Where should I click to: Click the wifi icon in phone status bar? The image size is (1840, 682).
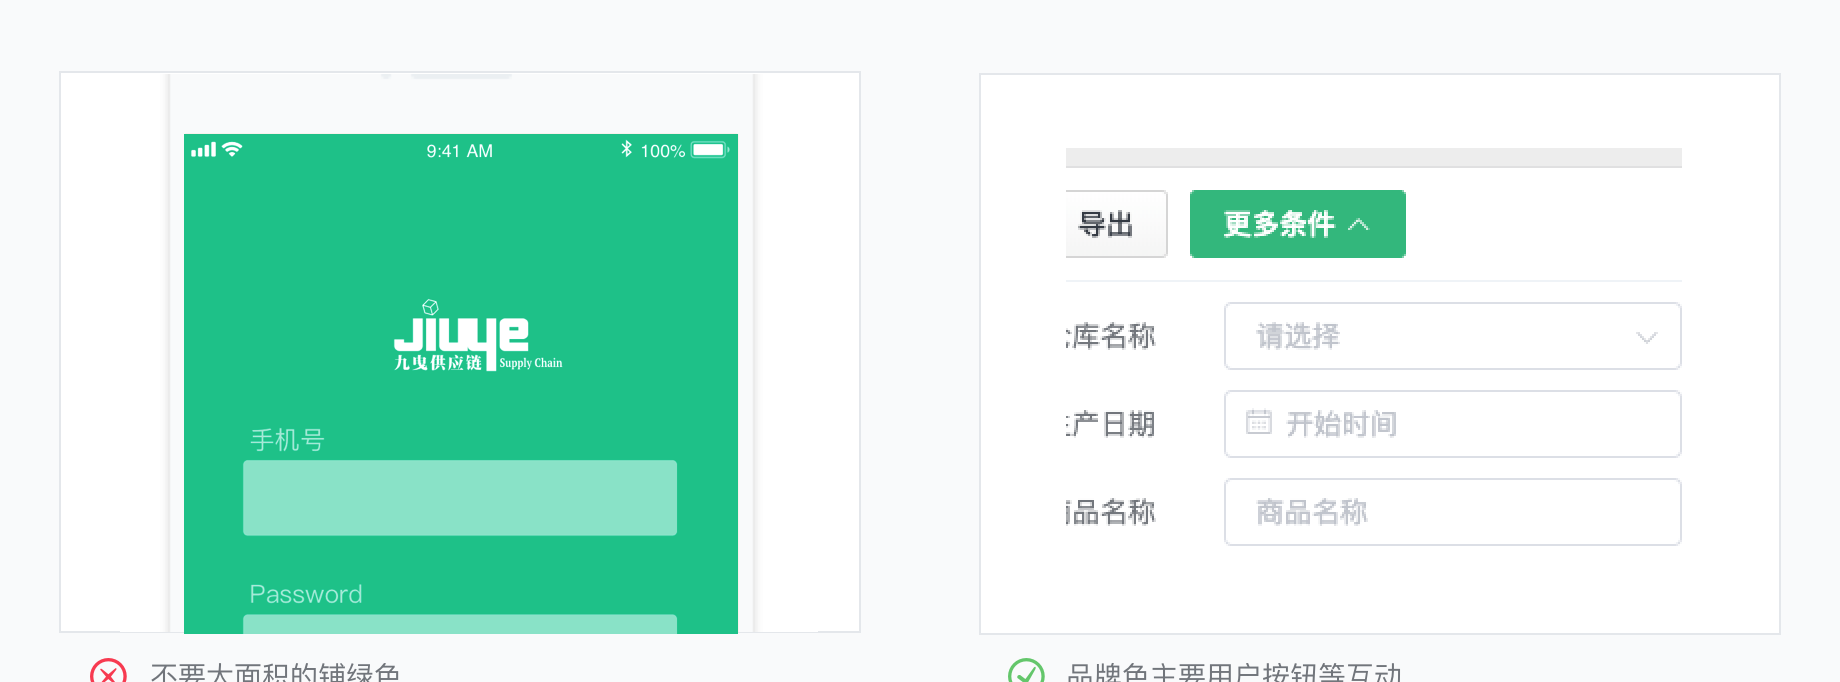pyautogui.click(x=232, y=149)
